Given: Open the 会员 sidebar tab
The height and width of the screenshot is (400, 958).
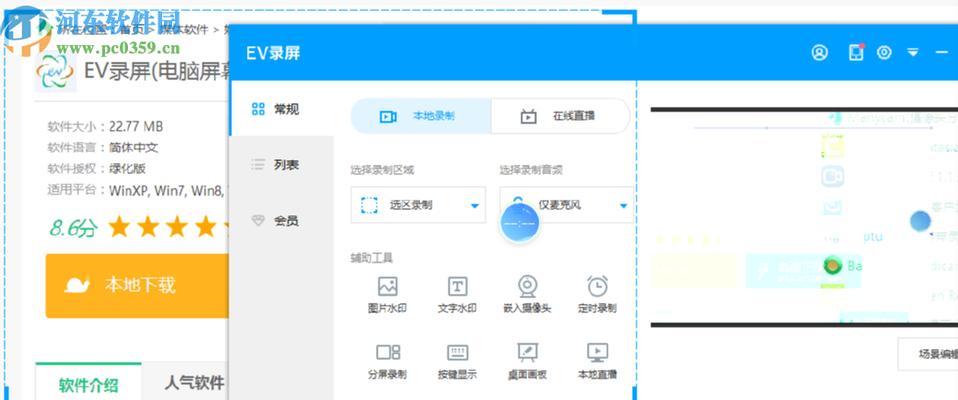Looking at the screenshot, I should [x=282, y=220].
